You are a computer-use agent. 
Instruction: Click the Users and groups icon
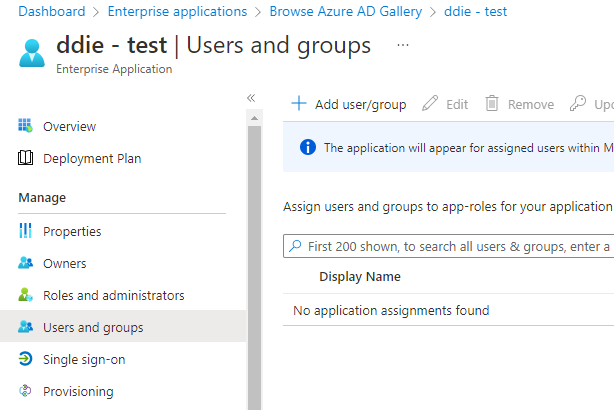[25, 326]
